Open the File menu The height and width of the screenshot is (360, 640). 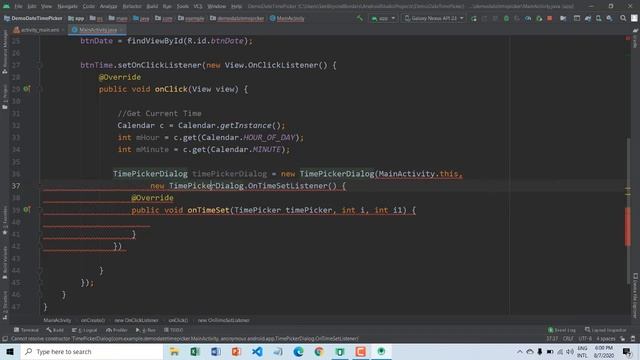(x=18, y=6)
